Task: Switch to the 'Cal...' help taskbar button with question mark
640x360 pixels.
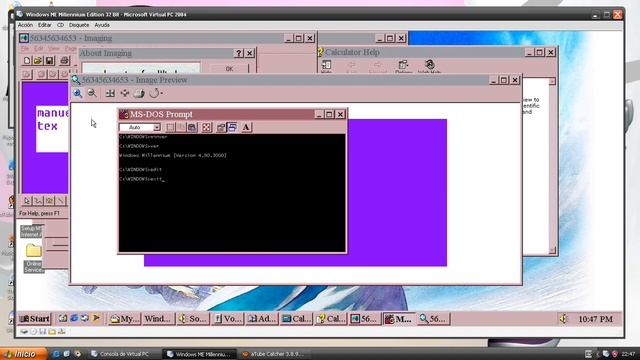Action: pyautogui.click(x=331, y=319)
